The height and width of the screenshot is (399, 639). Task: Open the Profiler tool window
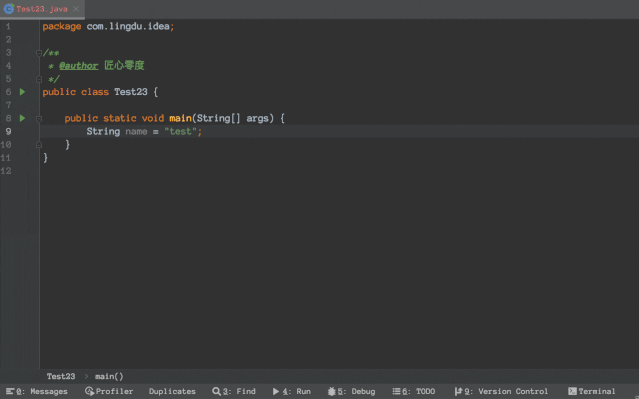click(109, 391)
